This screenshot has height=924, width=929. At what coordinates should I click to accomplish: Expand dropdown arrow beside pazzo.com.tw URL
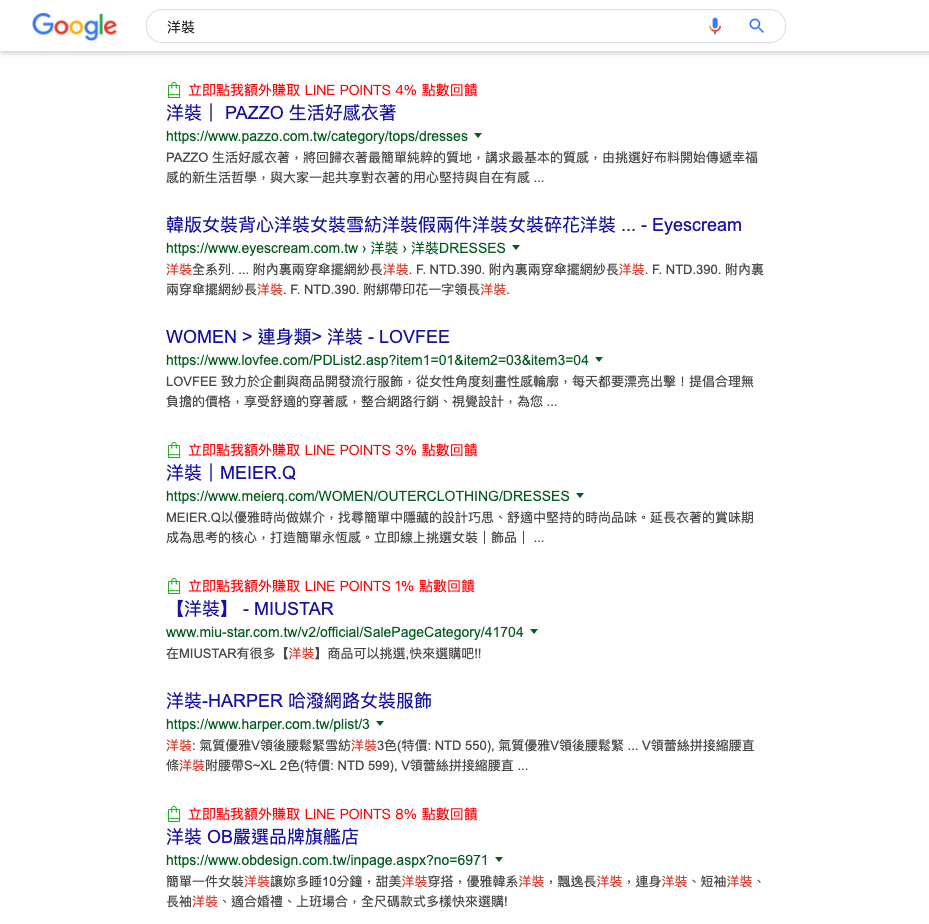(x=478, y=136)
